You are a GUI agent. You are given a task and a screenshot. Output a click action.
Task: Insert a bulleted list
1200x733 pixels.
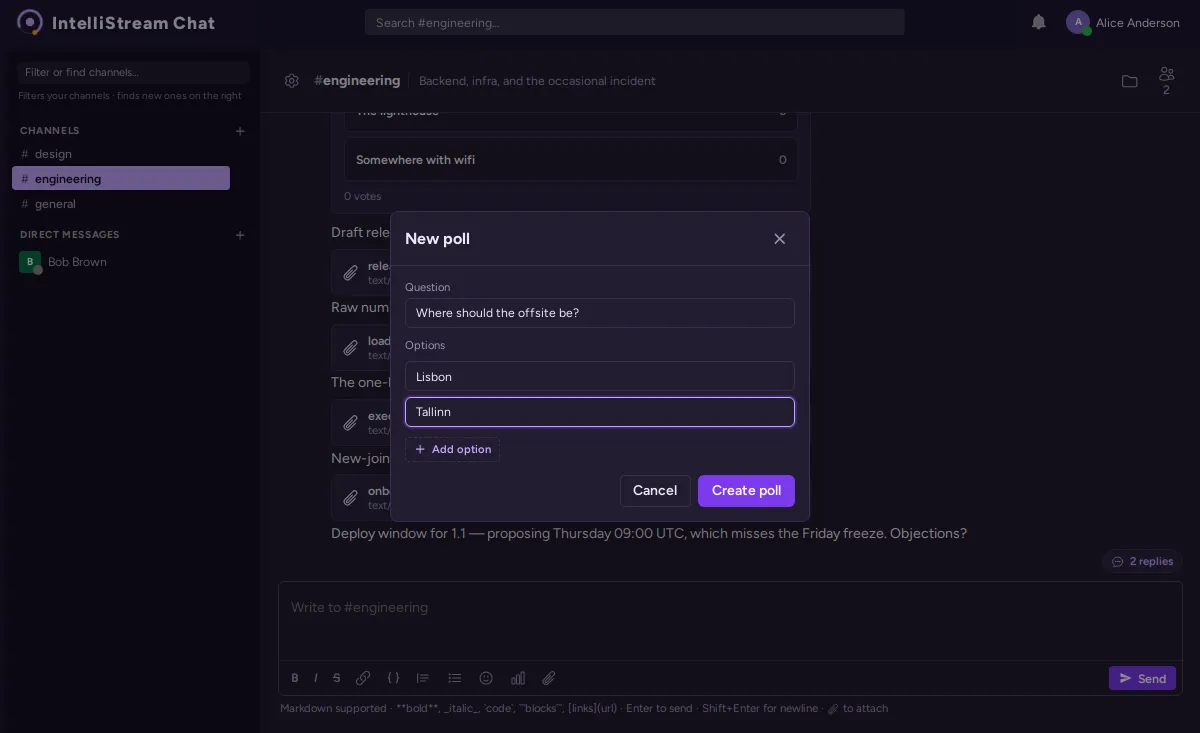tap(455, 678)
